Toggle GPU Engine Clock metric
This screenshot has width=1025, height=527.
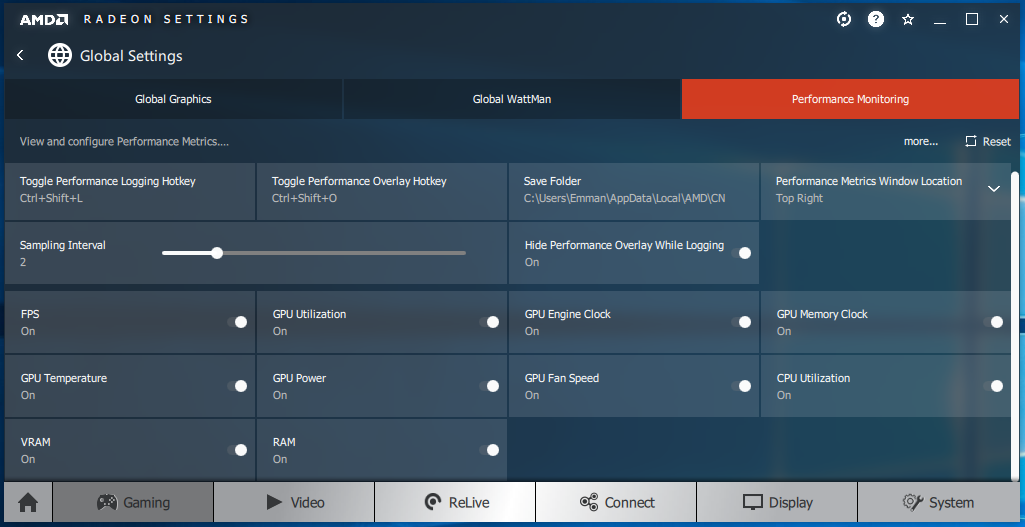coord(741,322)
